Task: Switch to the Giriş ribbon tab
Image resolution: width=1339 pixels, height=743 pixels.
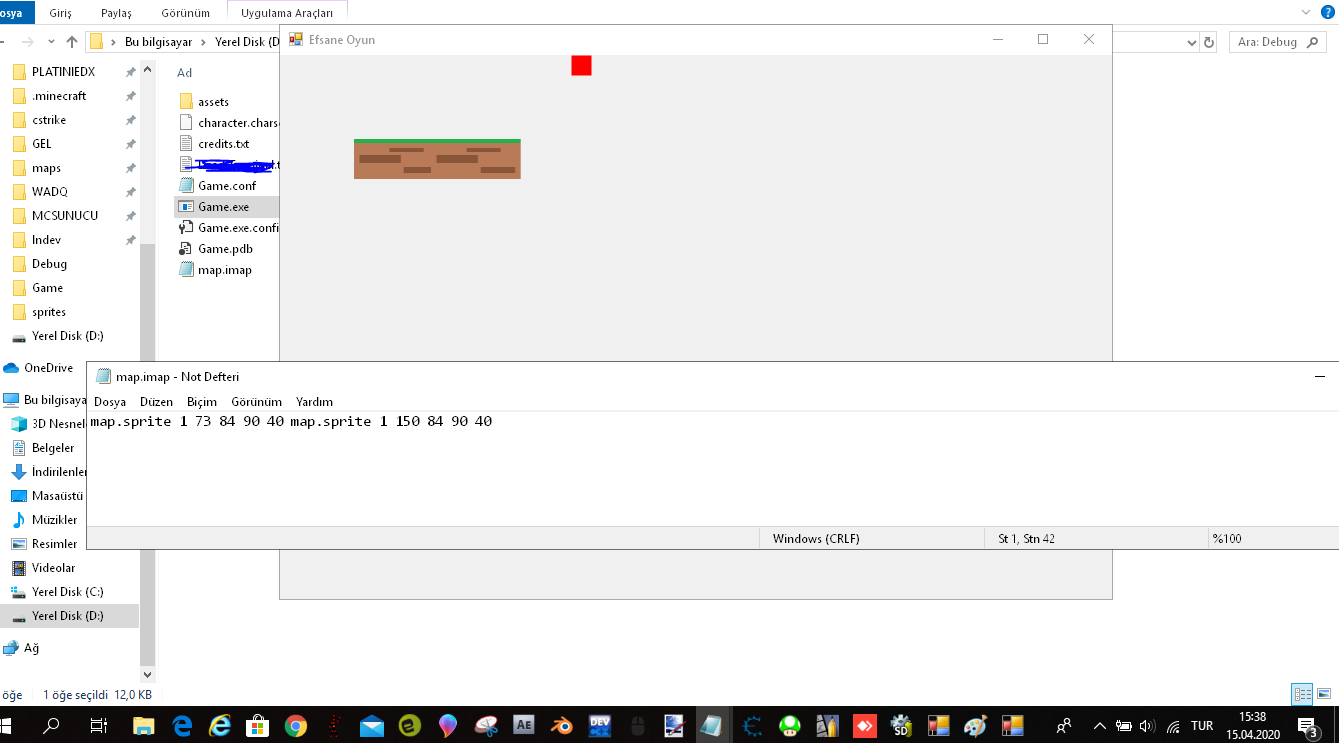Action: [x=60, y=13]
